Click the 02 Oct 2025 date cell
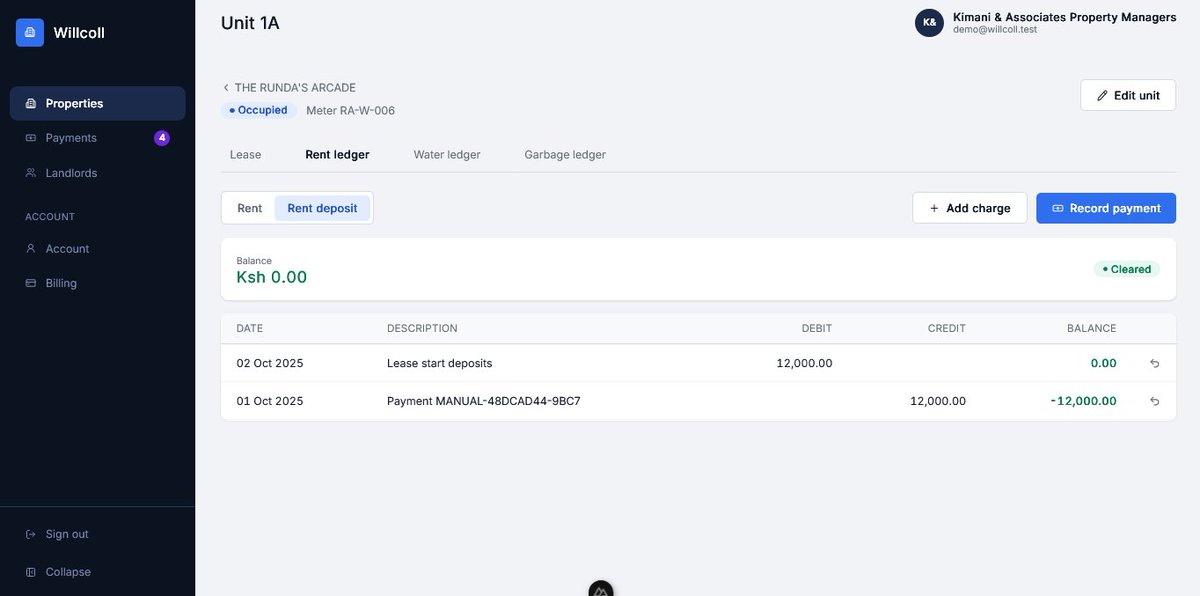Viewport: 1200px width, 596px height. point(270,364)
